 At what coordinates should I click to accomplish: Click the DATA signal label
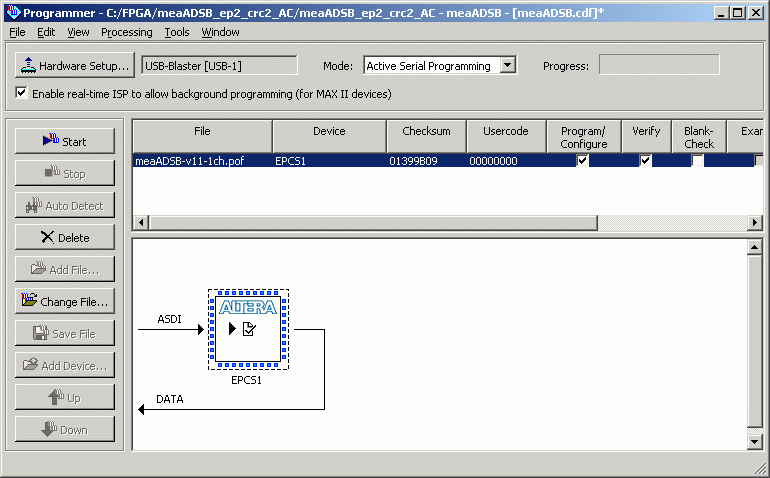point(170,399)
